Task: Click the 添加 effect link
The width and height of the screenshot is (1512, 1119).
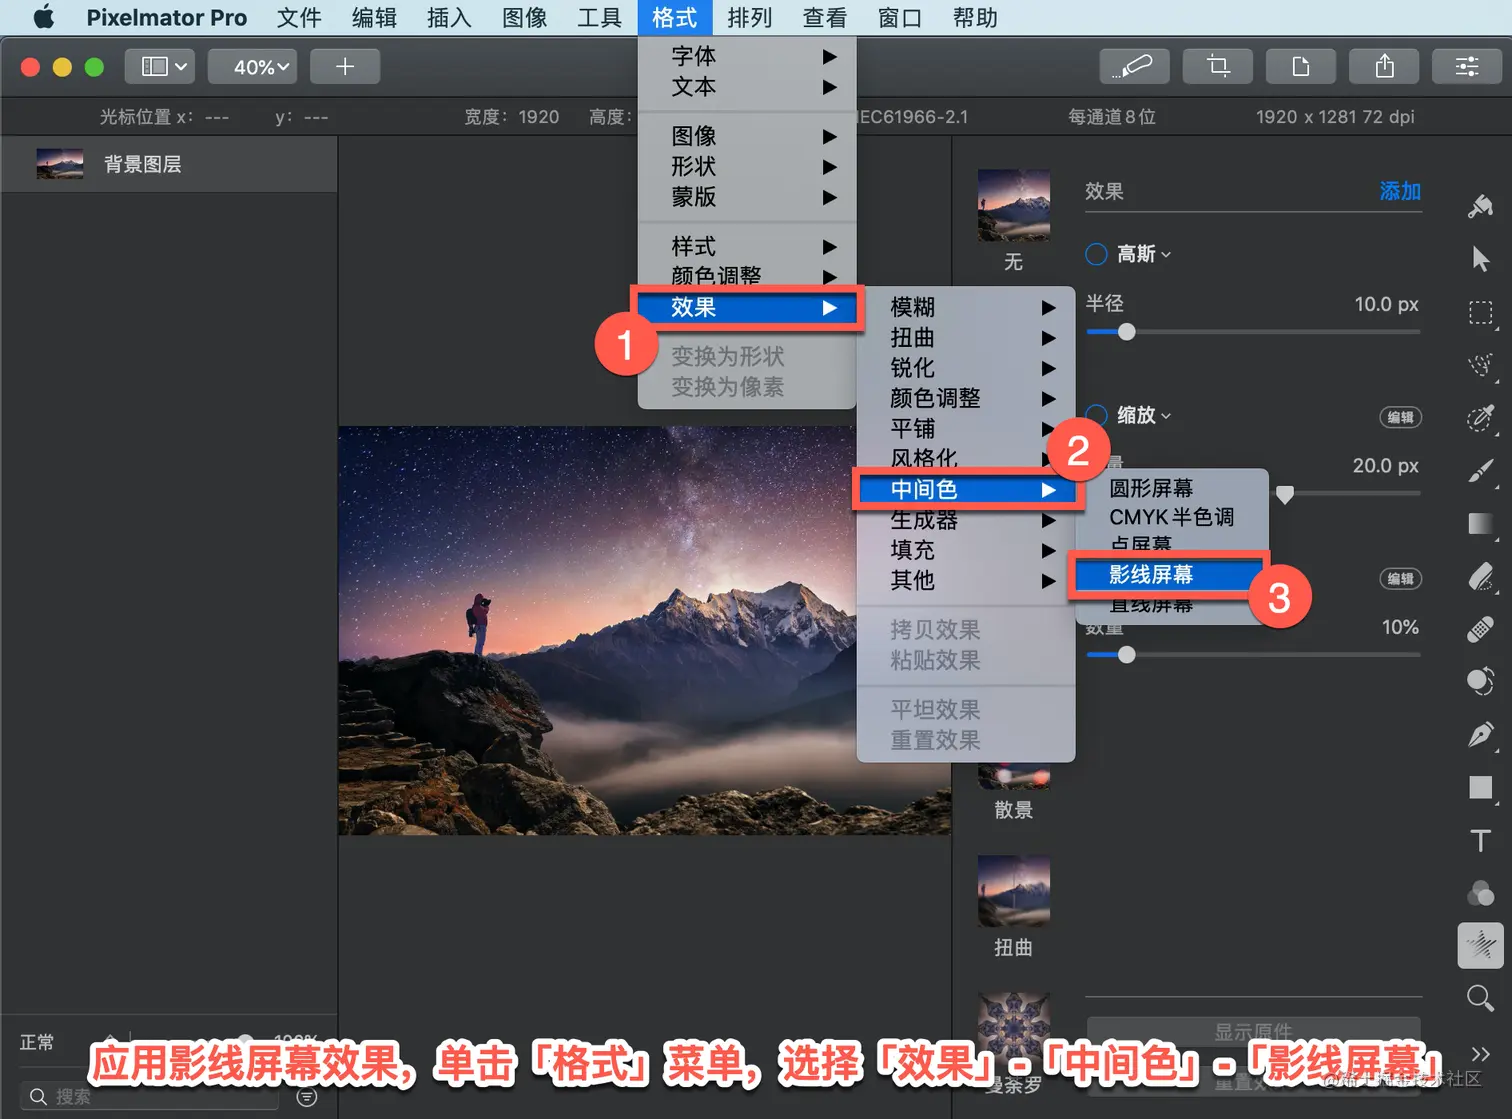Action: pyautogui.click(x=1399, y=191)
